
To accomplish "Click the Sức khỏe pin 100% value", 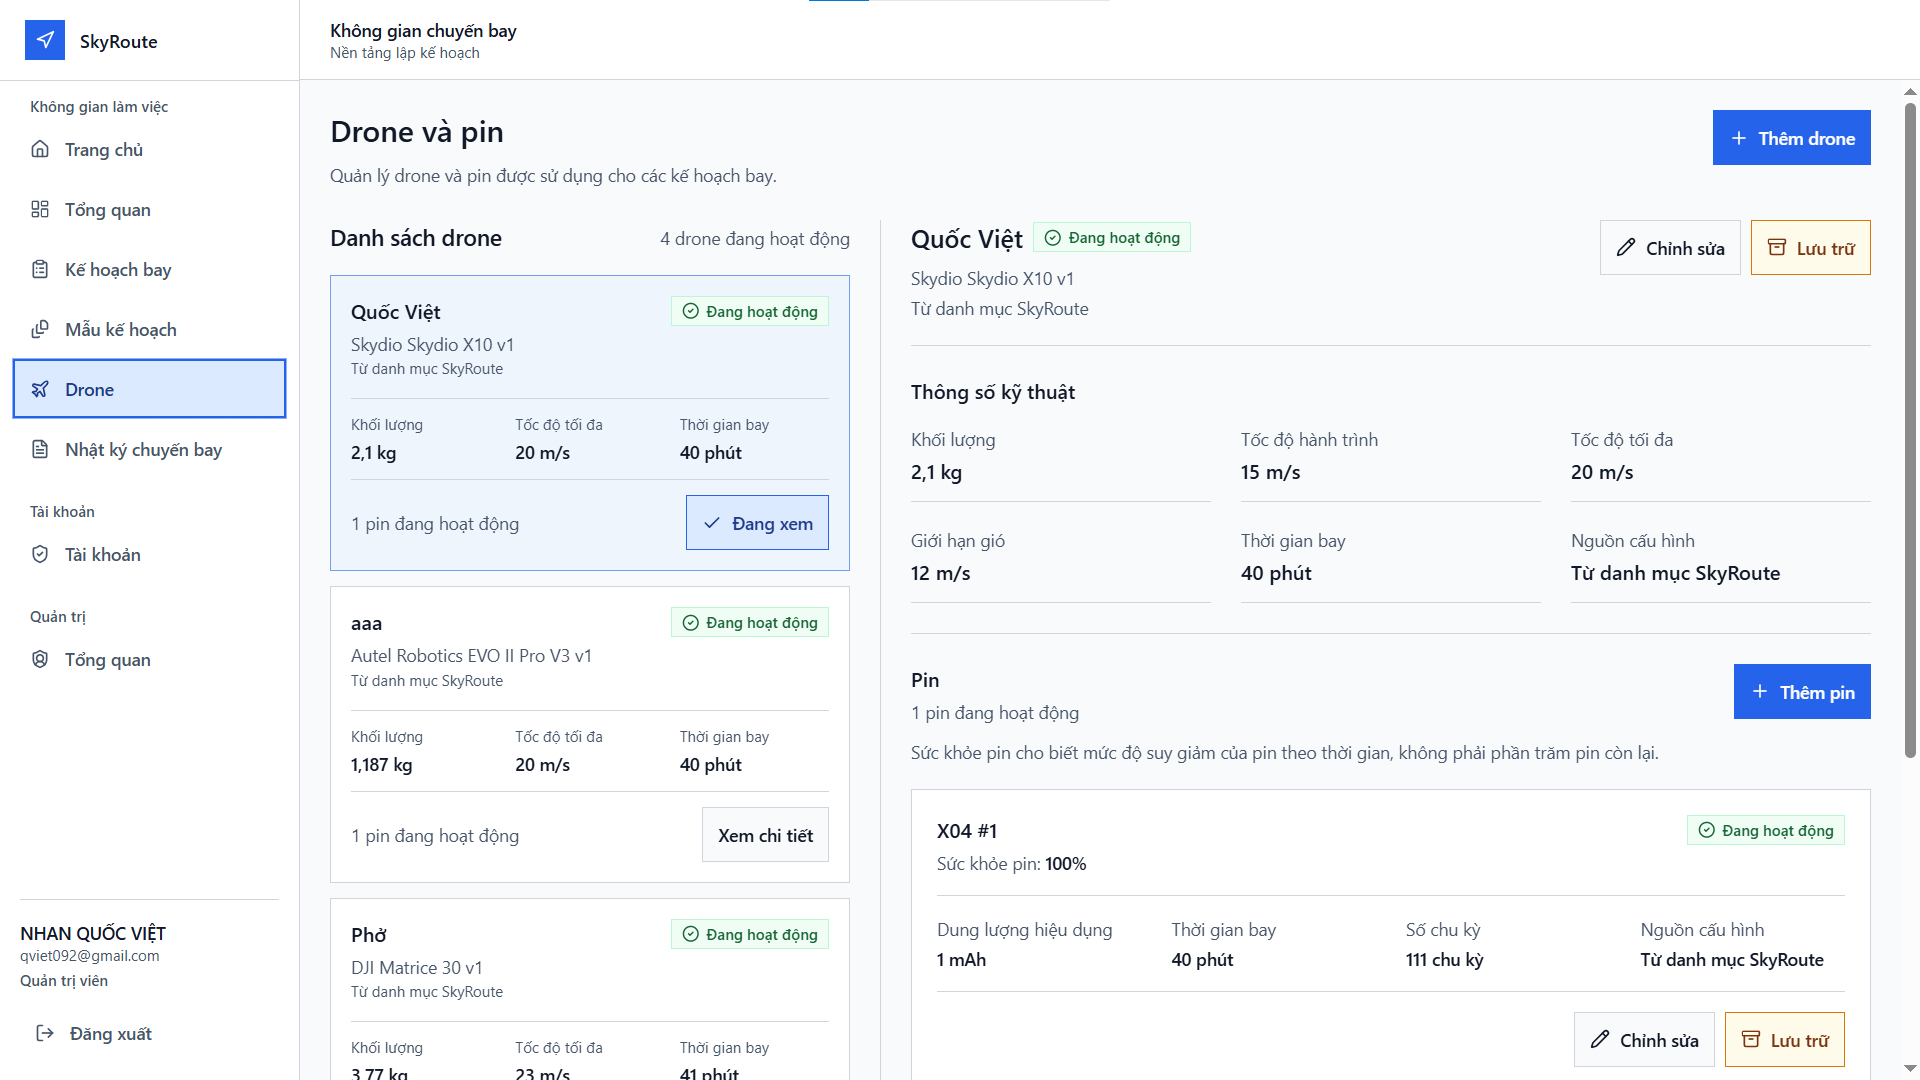I will (1066, 864).
